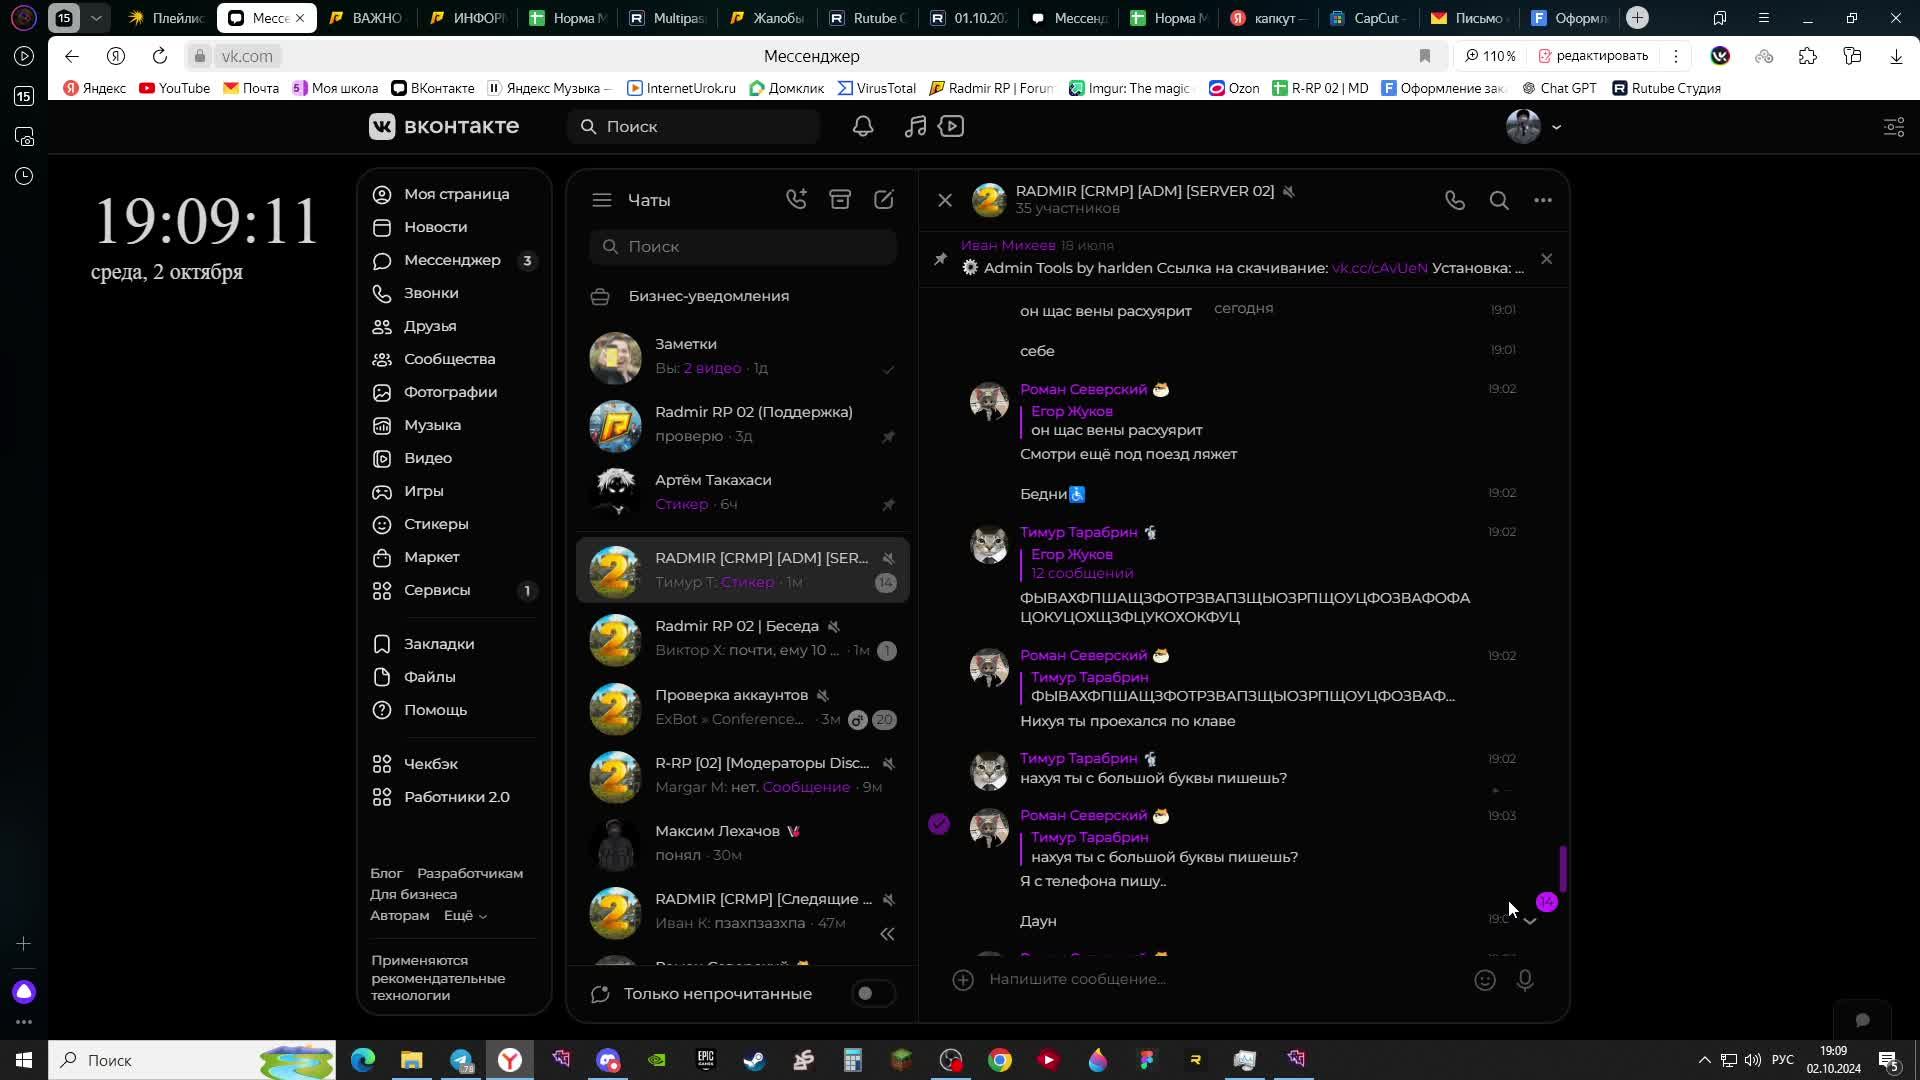This screenshot has width=1920, height=1080.
Task: Open emoji picker in message field
Action: point(1485,981)
